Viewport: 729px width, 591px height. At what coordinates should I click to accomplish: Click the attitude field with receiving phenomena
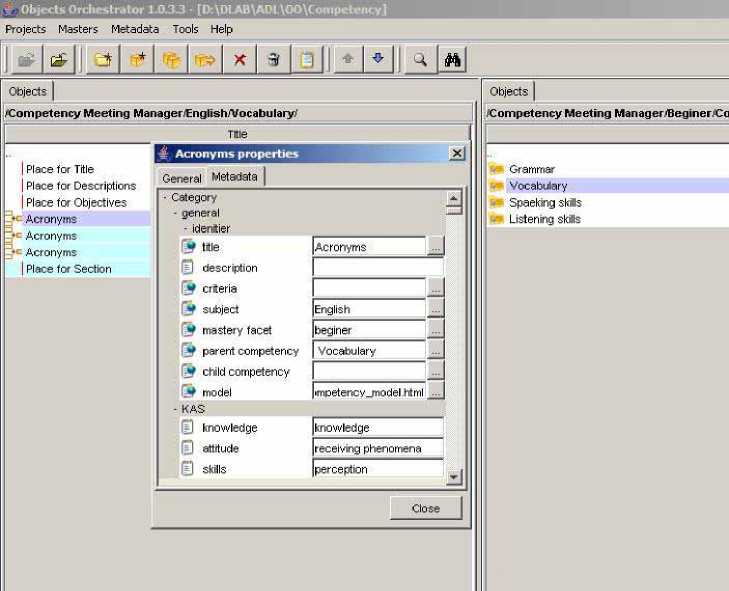(x=378, y=448)
